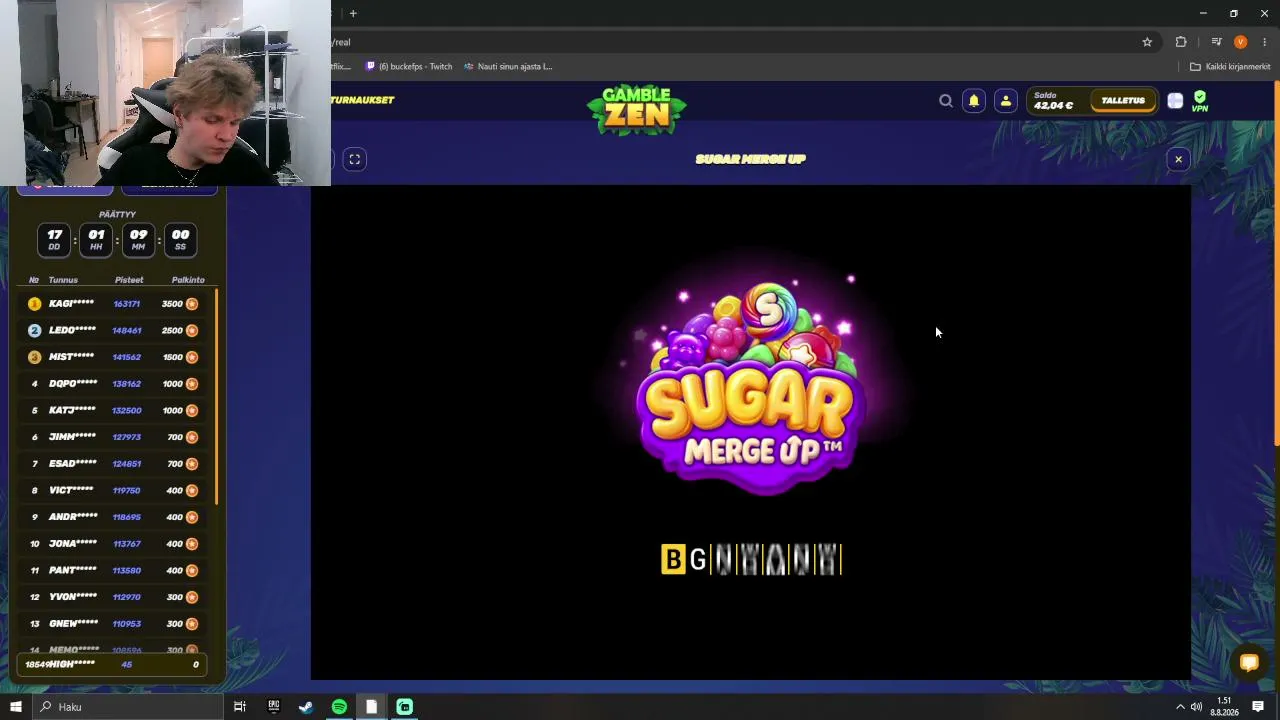
Task: Click the SUGAR MERGE UP game title
Action: pyautogui.click(x=750, y=159)
